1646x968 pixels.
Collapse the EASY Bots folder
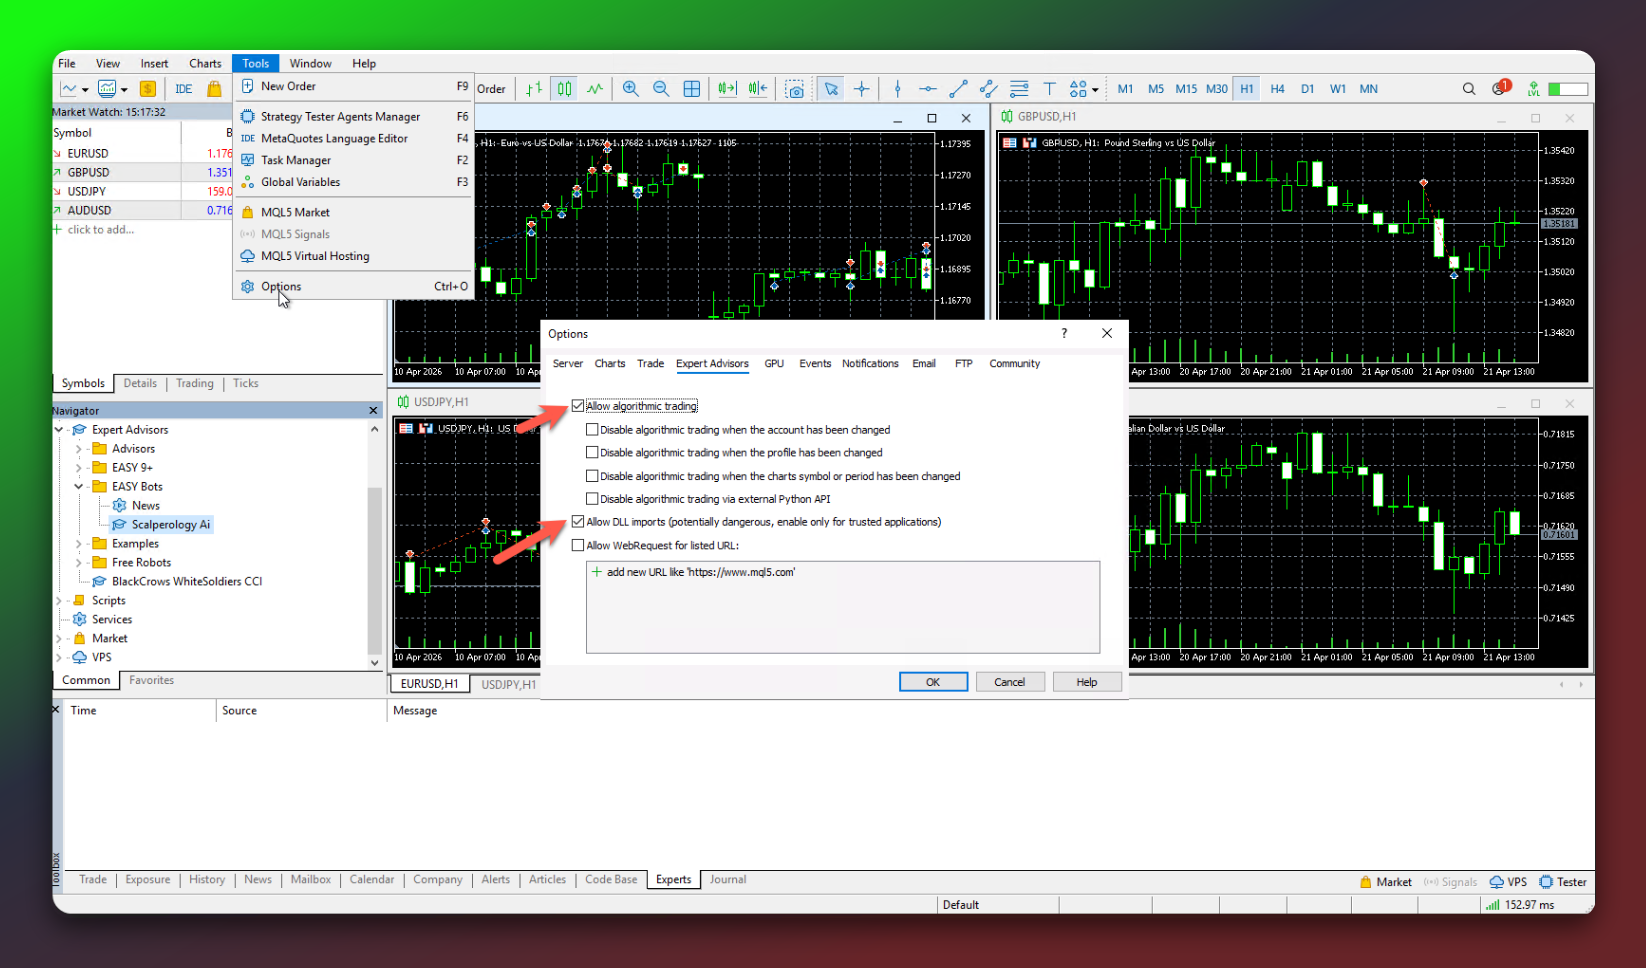[78, 486]
